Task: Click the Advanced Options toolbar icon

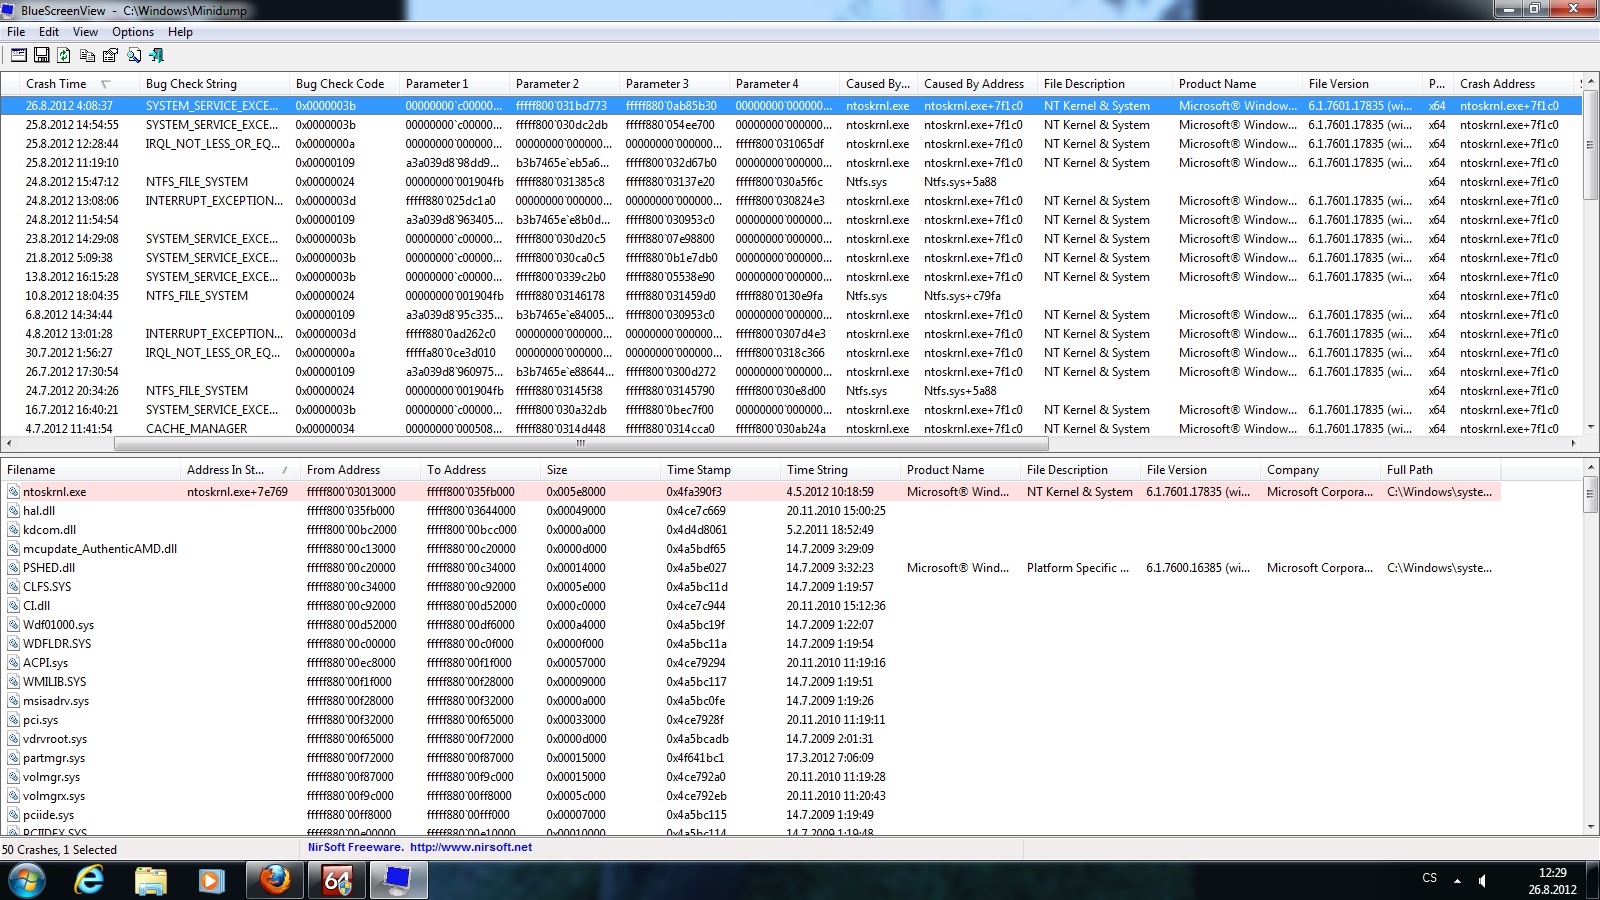Action: 19,55
